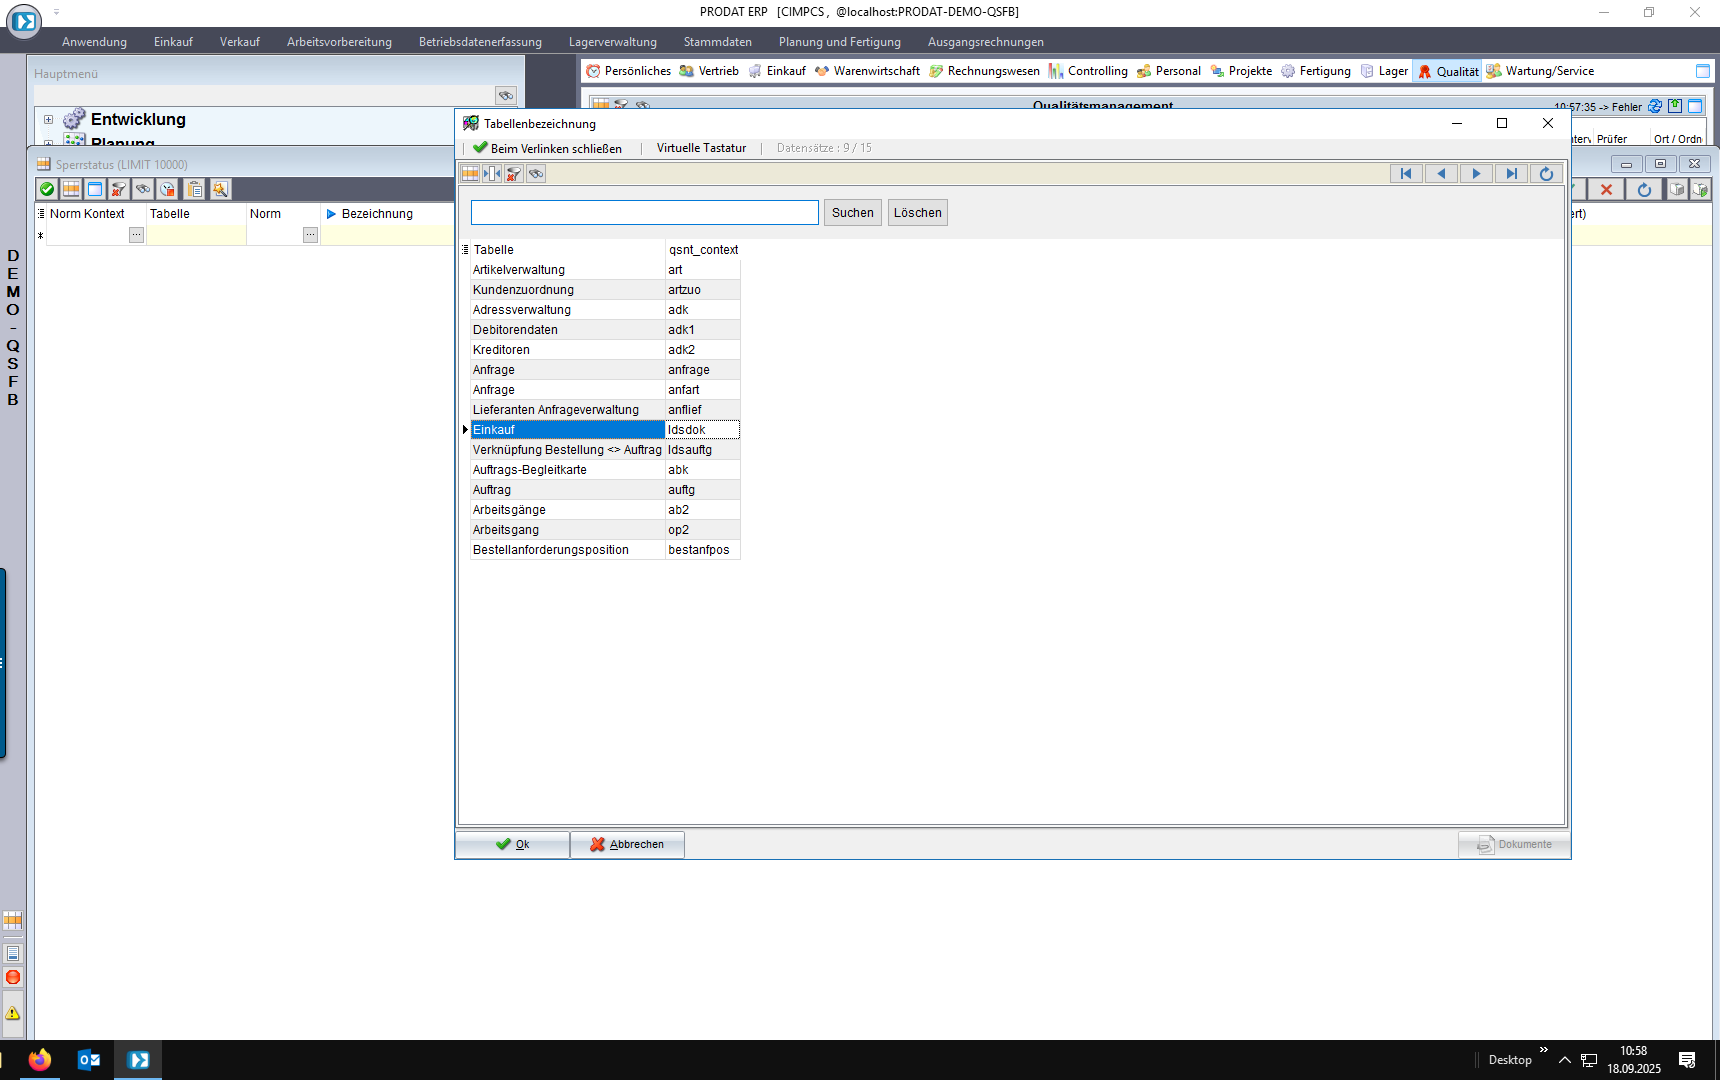Image resolution: width=1720 pixels, height=1080 pixels.
Task: Click the Suchen button
Action: click(852, 213)
